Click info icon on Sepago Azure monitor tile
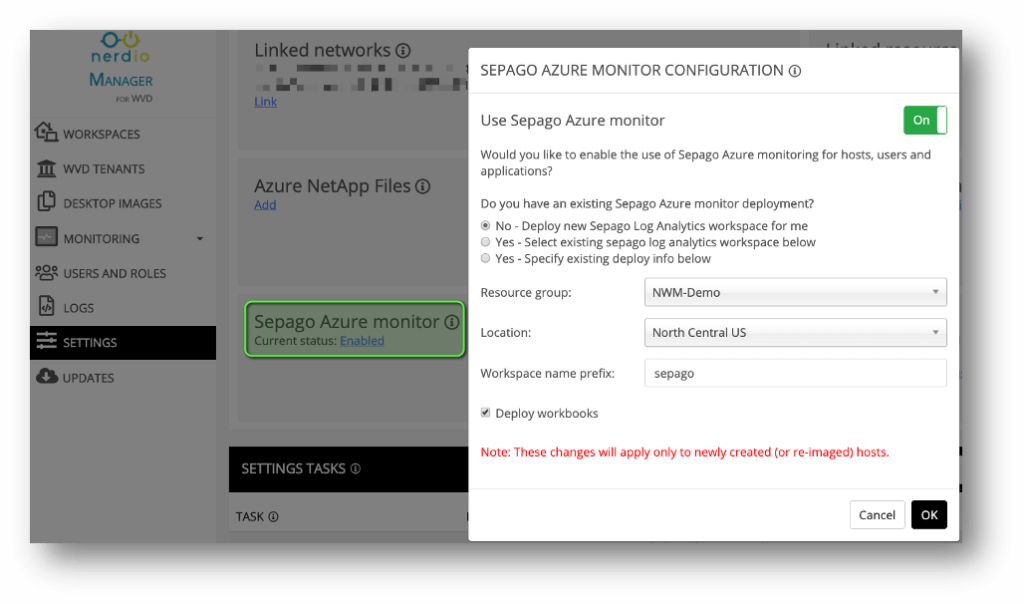 (451, 322)
